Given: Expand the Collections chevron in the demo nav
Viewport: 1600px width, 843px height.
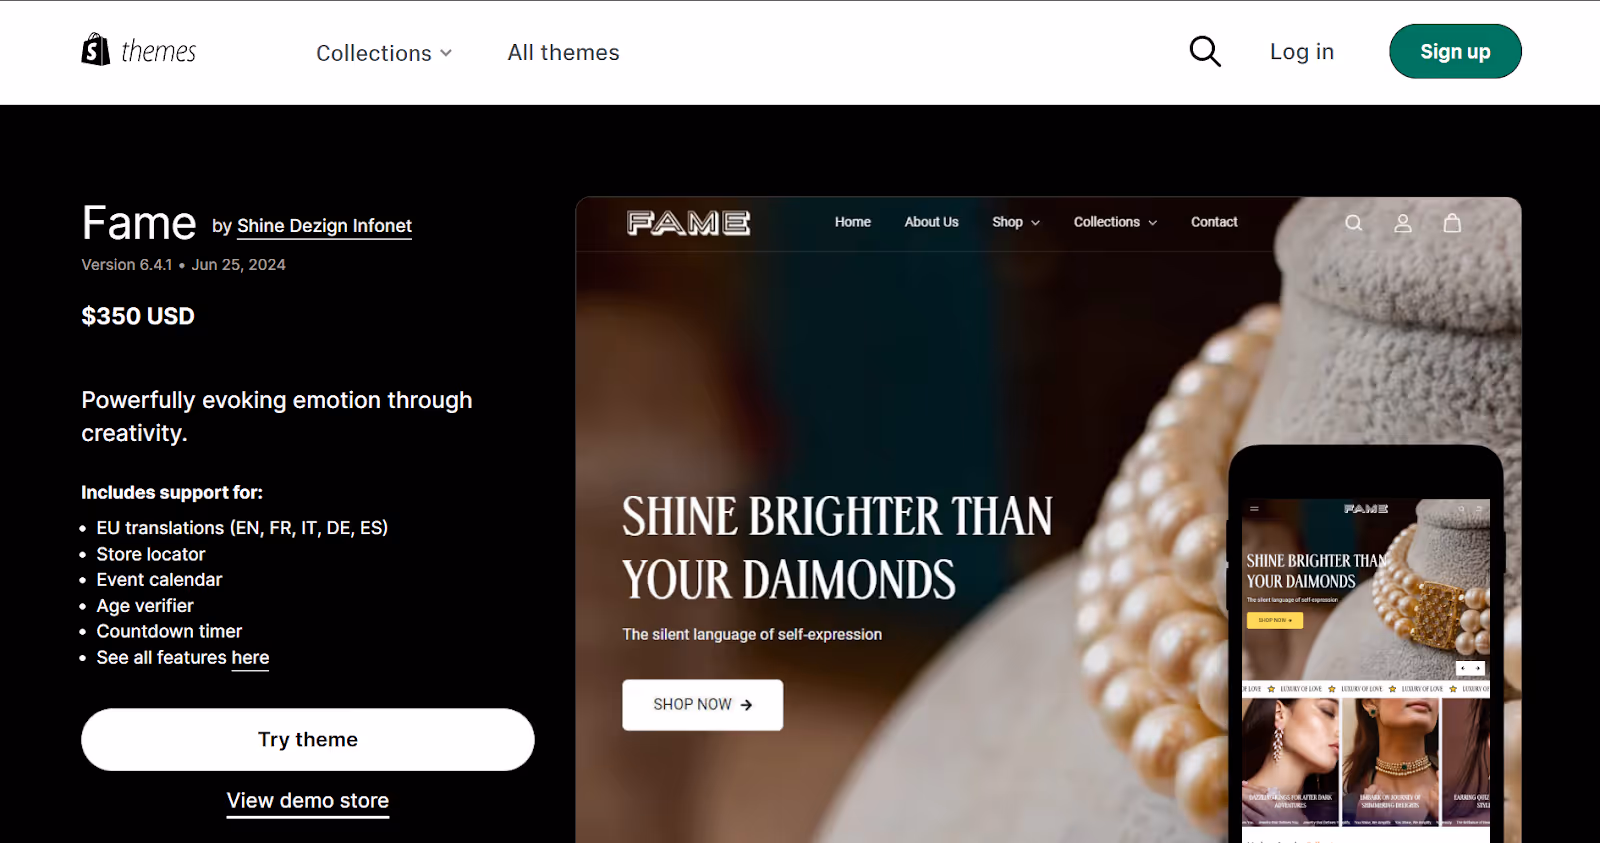Looking at the screenshot, I should pyautogui.click(x=1154, y=222).
